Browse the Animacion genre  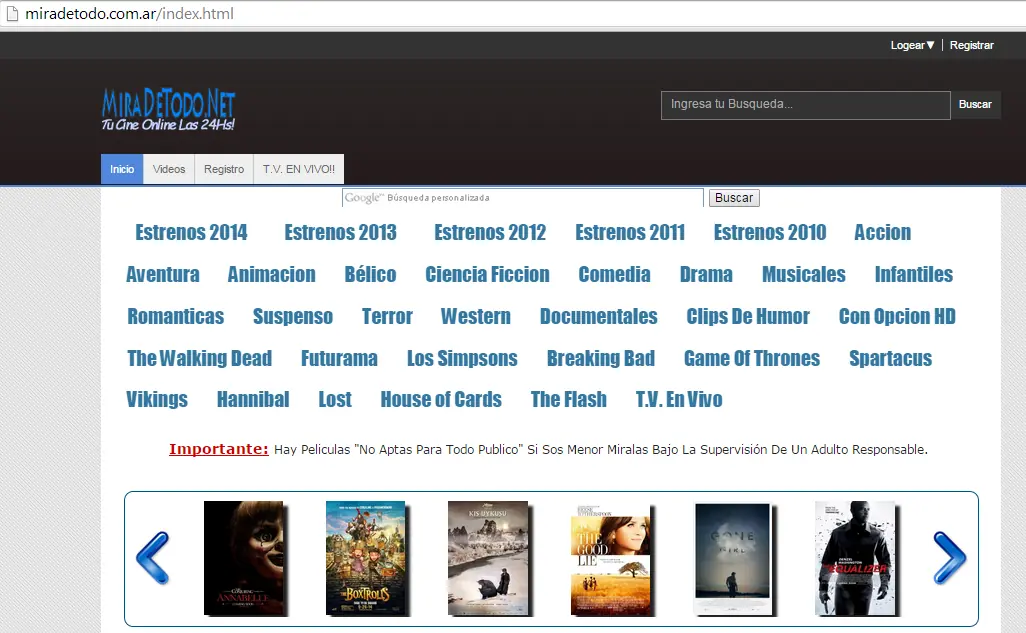tap(272, 274)
